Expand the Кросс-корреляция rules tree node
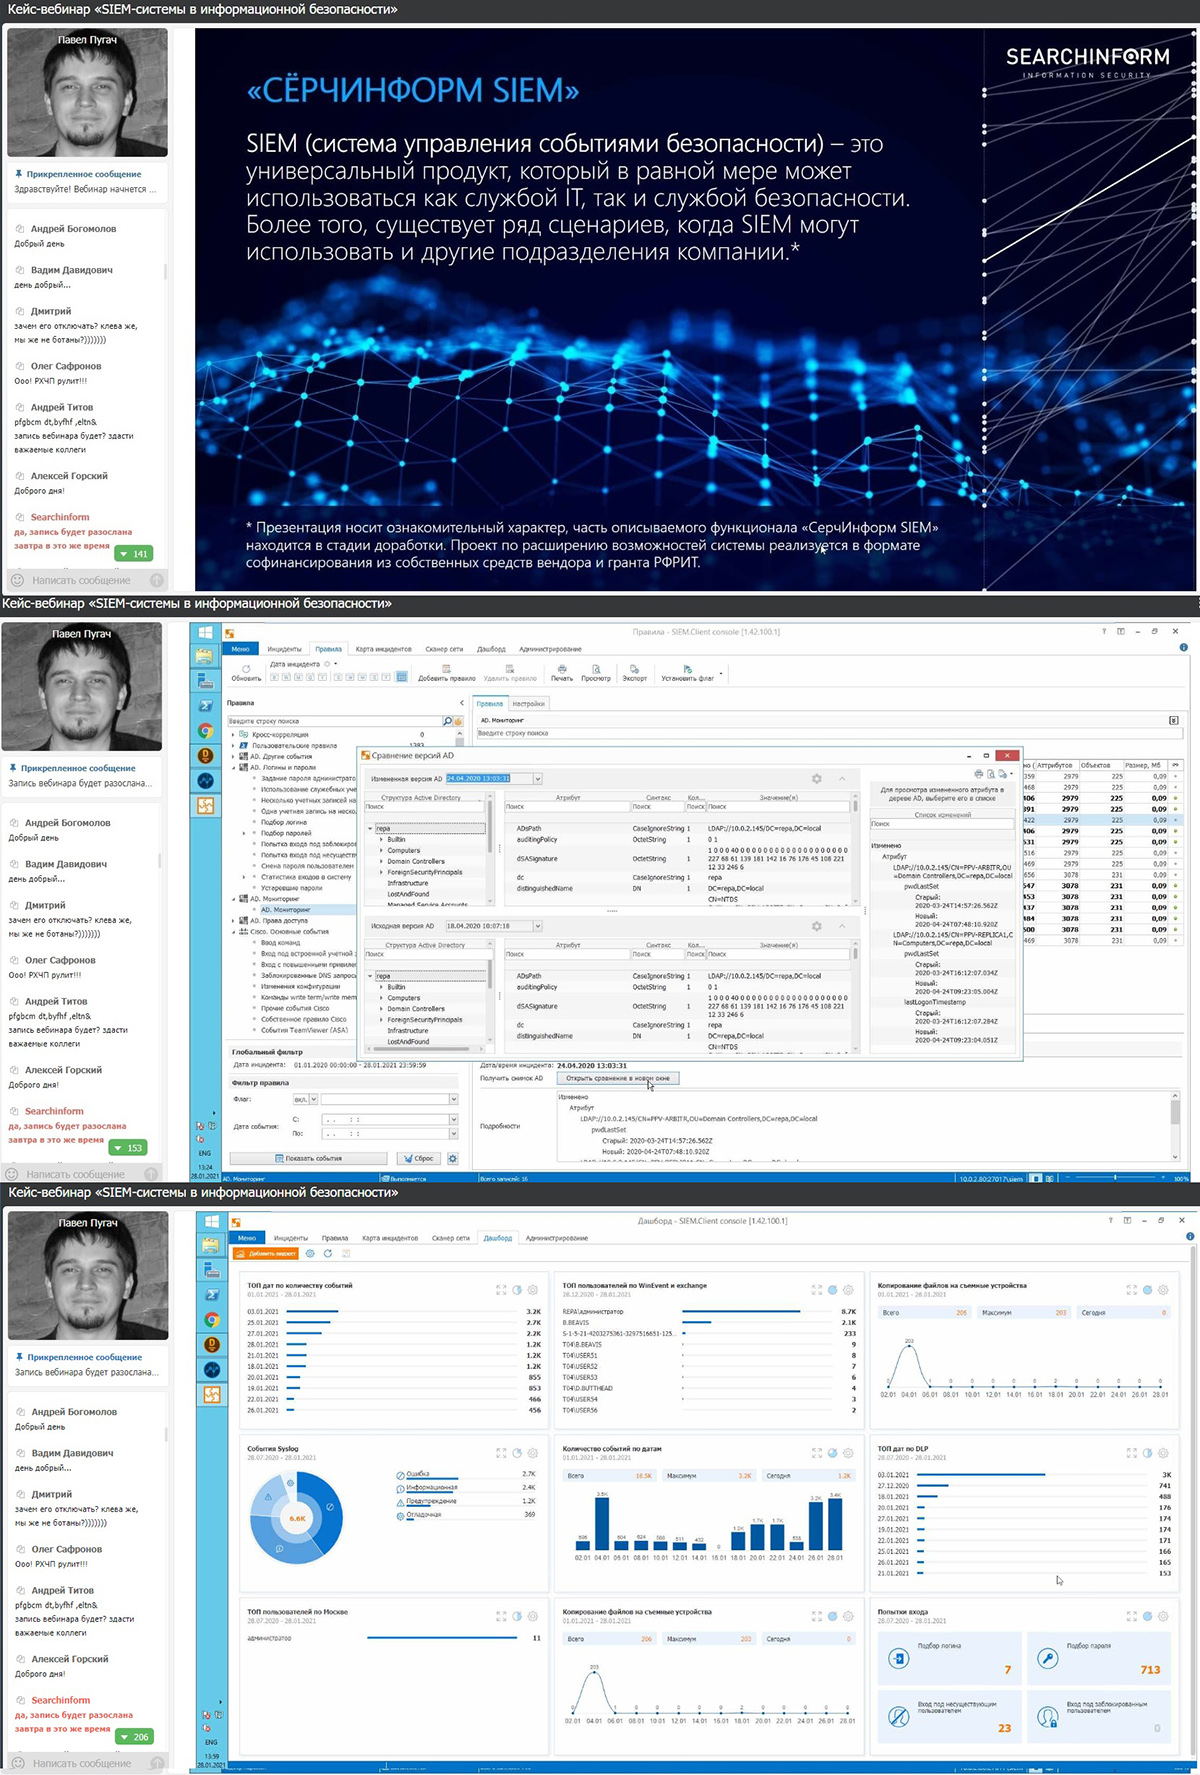Image resolution: width=1200 pixels, height=1775 pixels. 233,735
